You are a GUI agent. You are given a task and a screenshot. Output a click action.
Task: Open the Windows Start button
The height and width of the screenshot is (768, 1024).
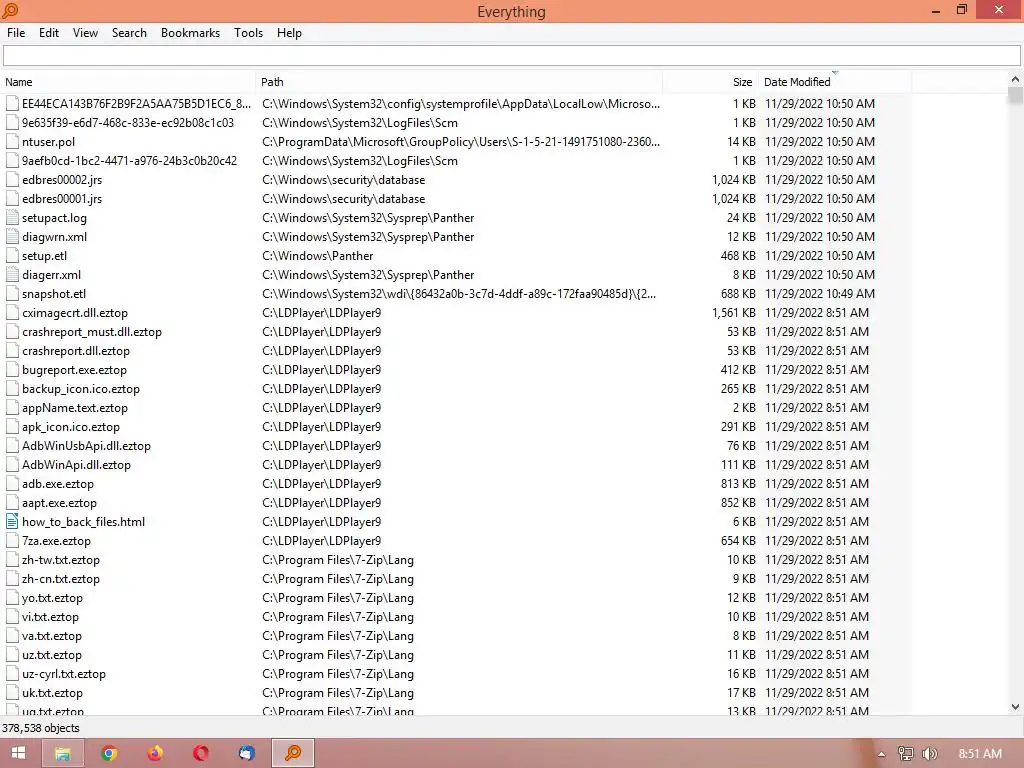coord(19,753)
